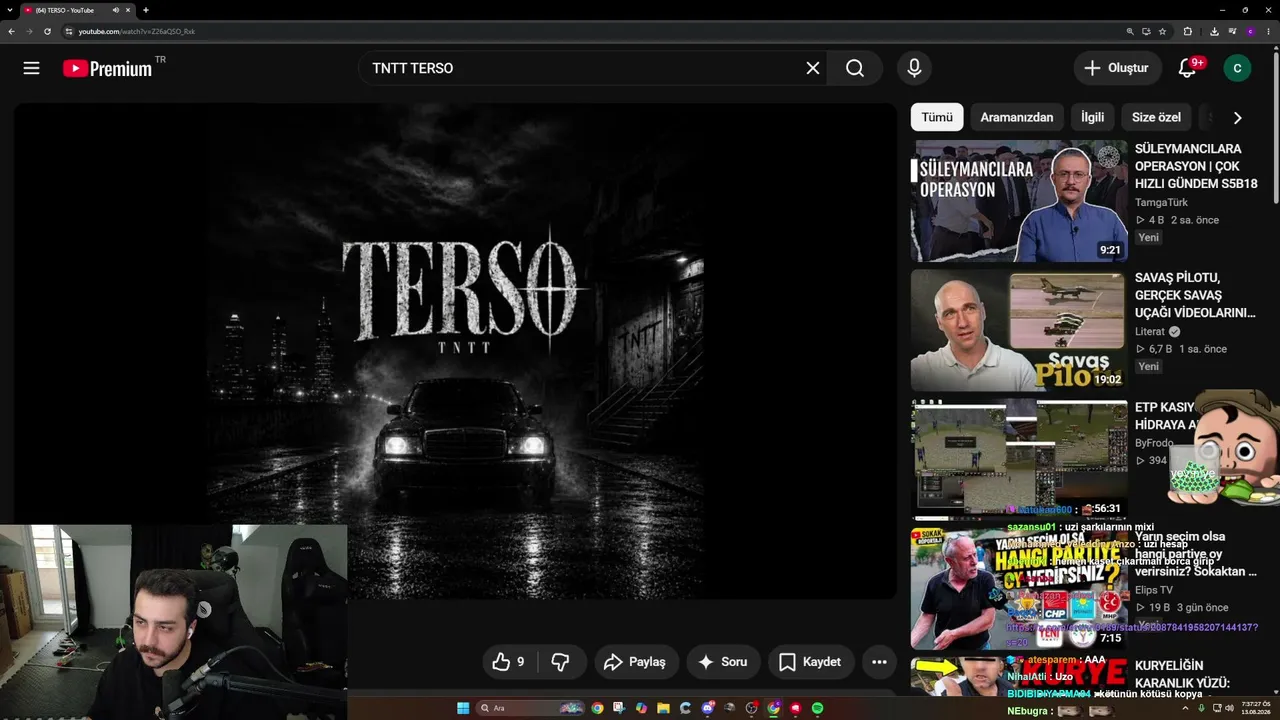Reload the YouTube page
The image size is (1280, 720).
click(47, 31)
